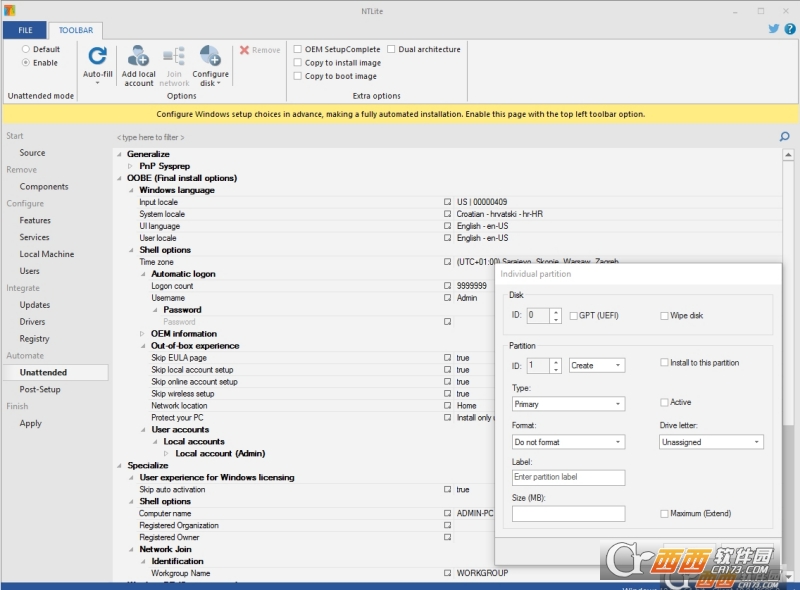The image size is (800, 590).
Task: Click the list scrollbar up arrow
Action: (x=788, y=155)
